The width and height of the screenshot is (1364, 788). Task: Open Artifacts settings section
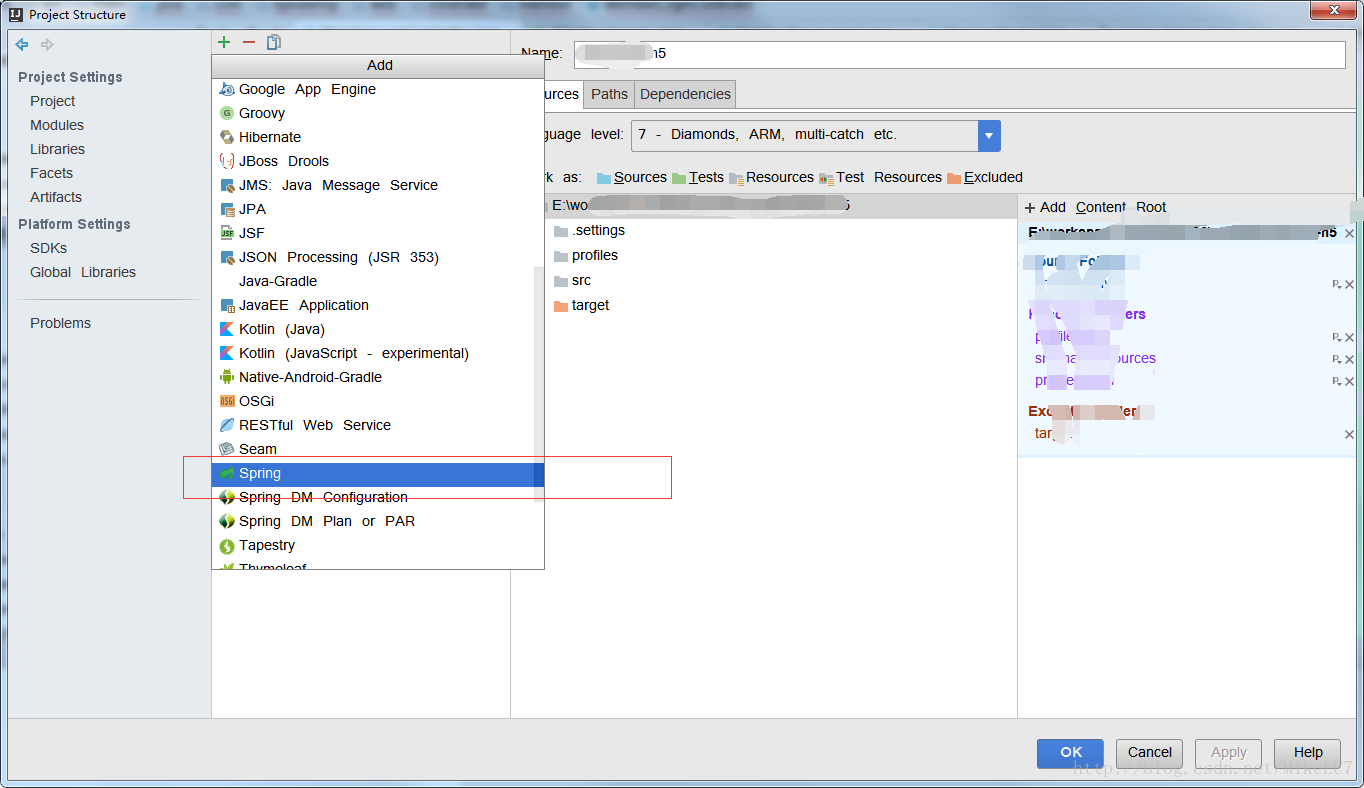click(x=56, y=197)
